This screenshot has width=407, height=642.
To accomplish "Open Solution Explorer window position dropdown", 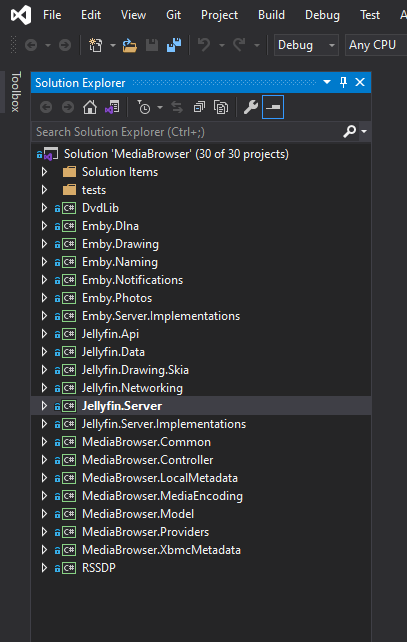I will 327,82.
